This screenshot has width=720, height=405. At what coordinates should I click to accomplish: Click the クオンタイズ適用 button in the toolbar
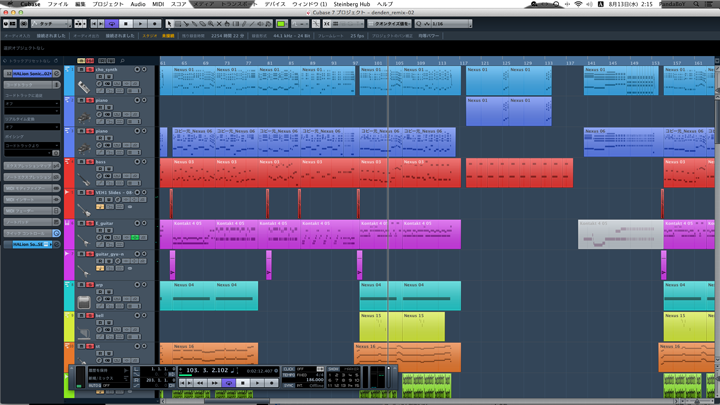pos(390,23)
